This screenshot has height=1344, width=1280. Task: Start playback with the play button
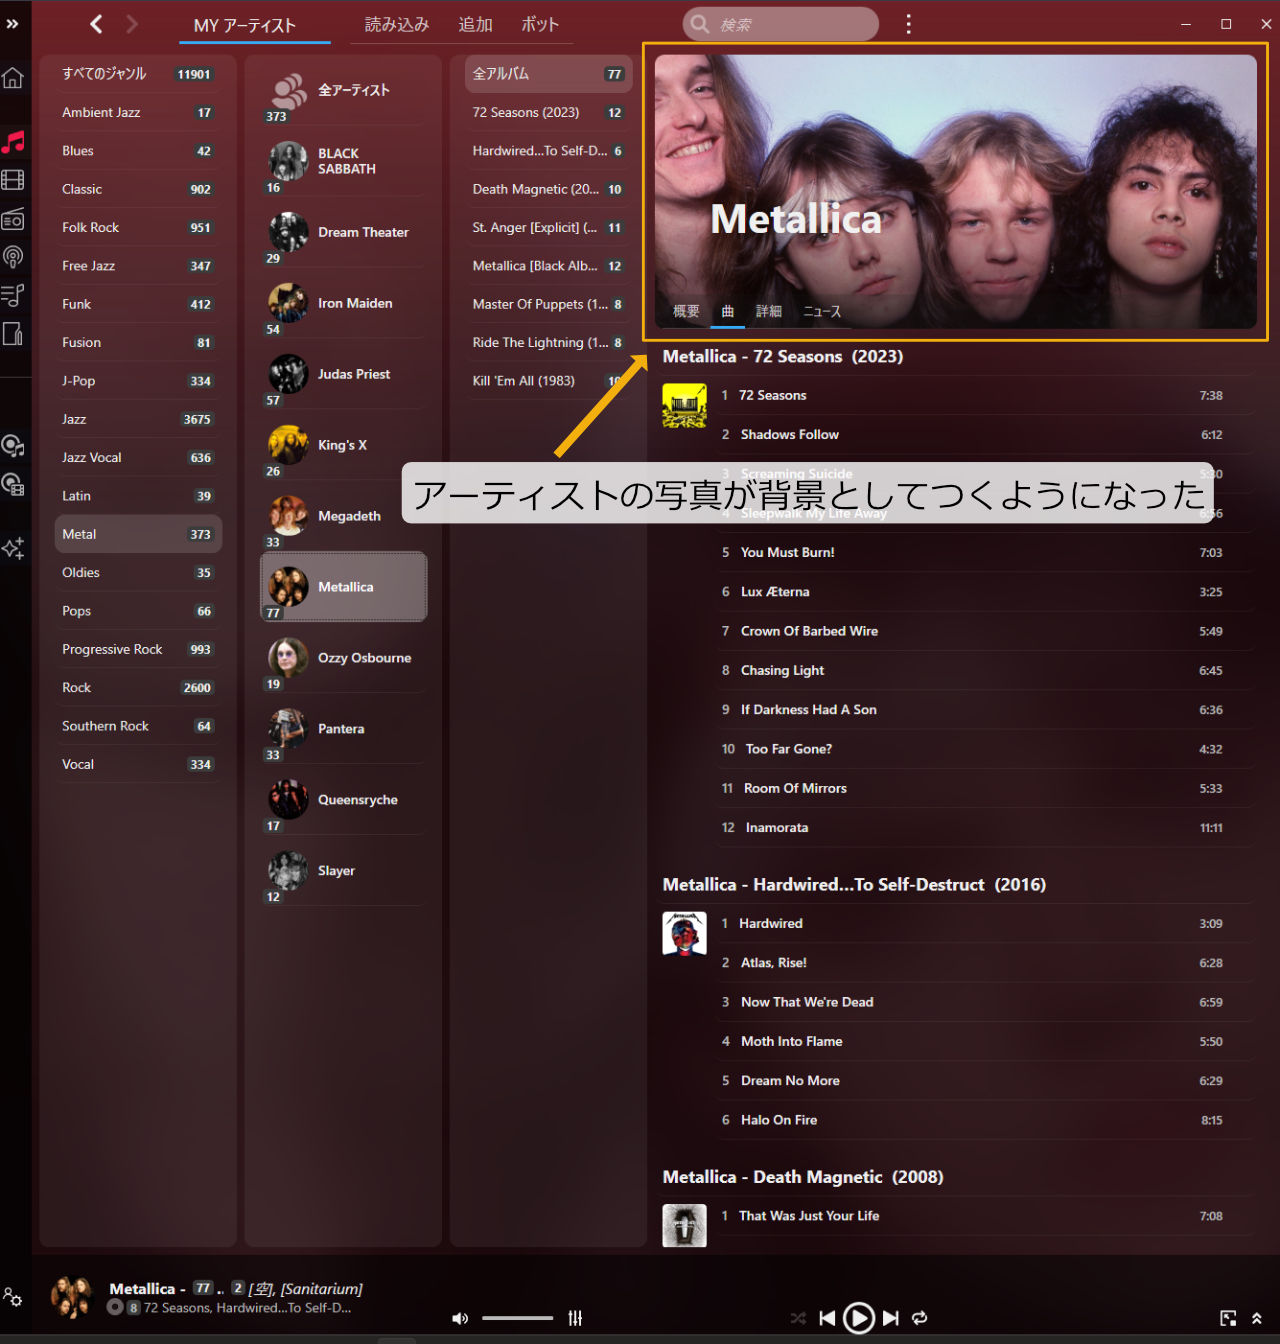(859, 1318)
